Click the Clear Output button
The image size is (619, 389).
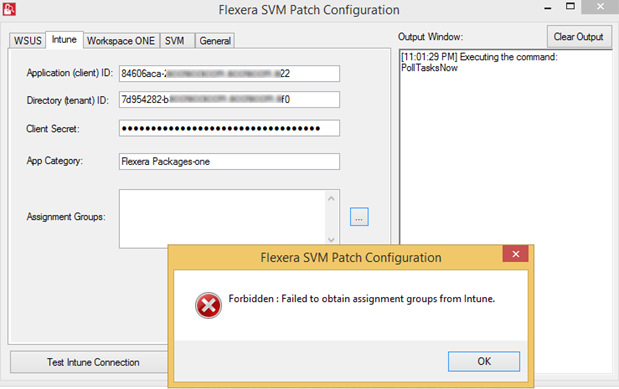point(578,37)
